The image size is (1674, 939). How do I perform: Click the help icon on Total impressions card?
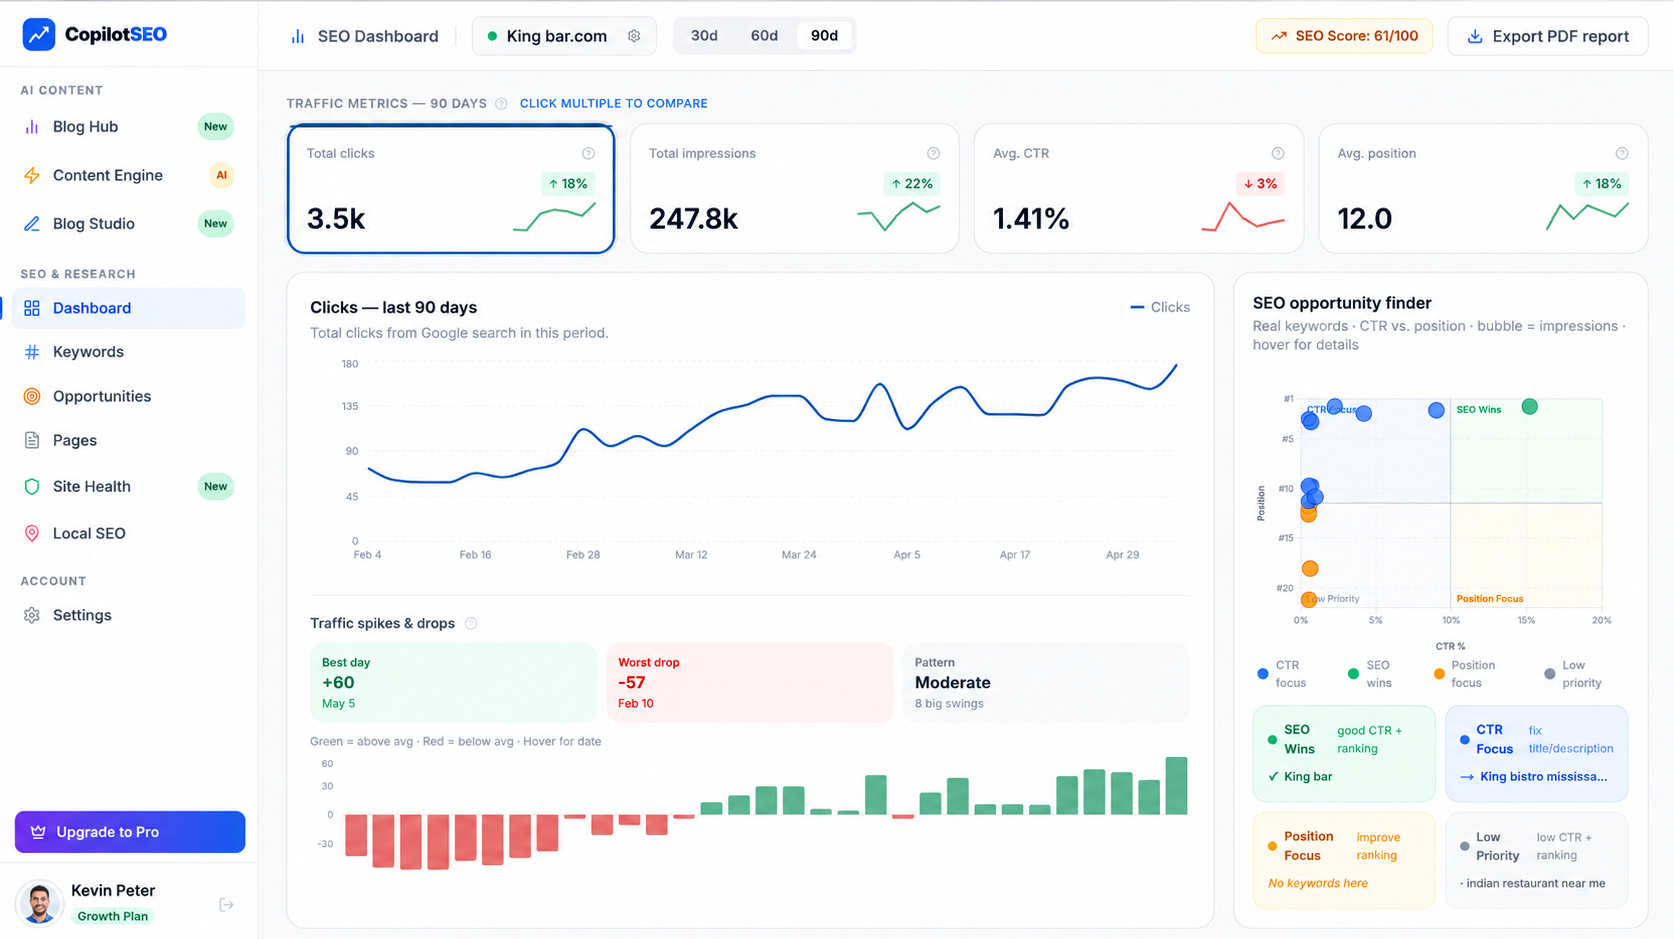[x=933, y=153]
